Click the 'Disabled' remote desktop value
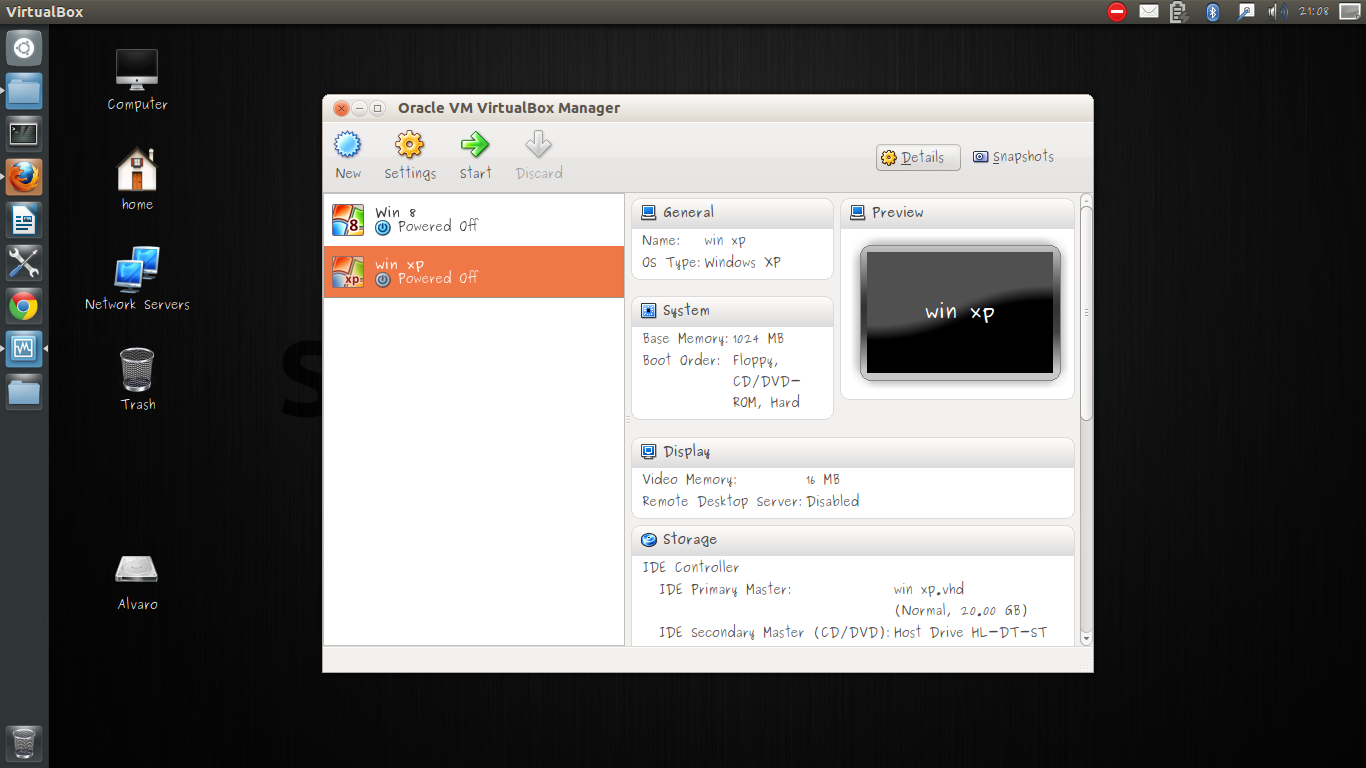This screenshot has height=768, width=1366. 833,502
